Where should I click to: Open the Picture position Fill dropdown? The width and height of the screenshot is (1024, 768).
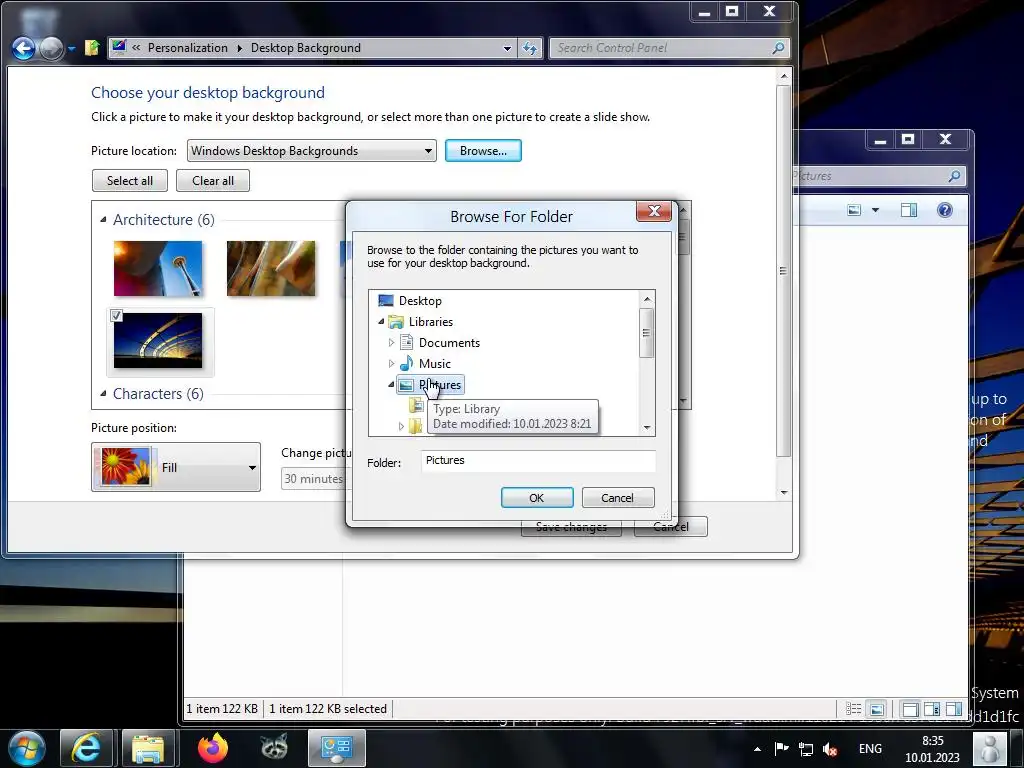(176, 467)
